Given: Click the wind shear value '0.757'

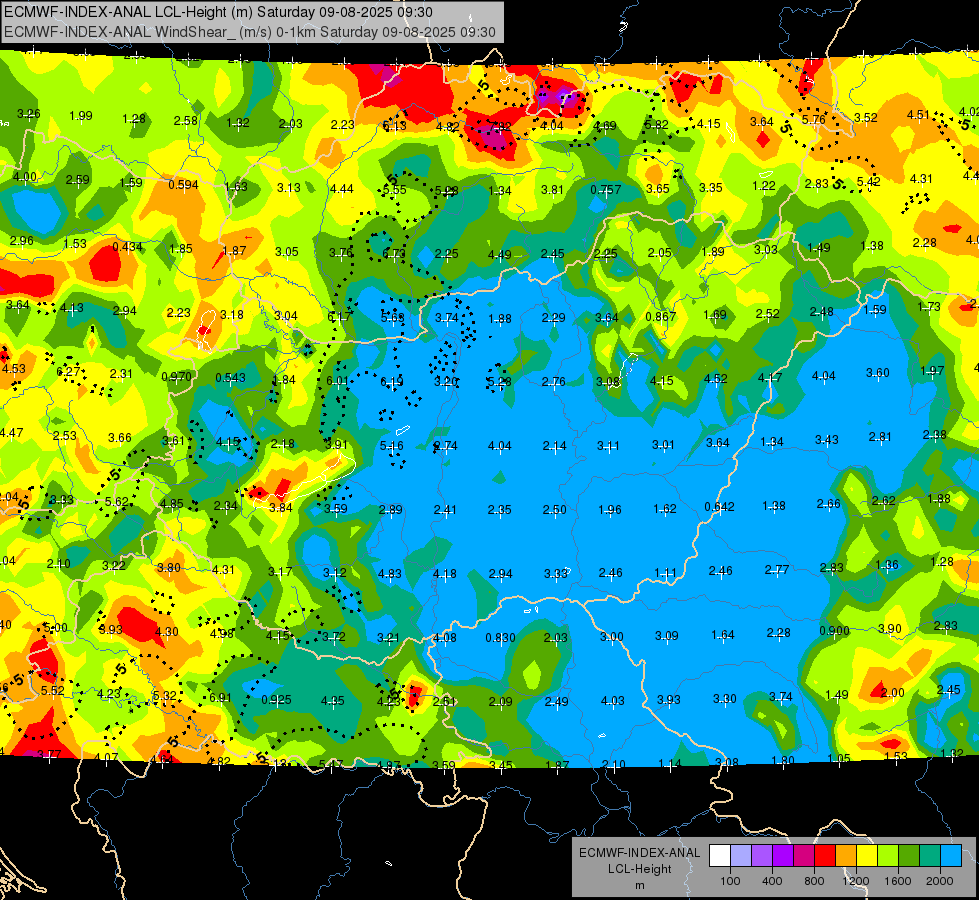Looking at the screenshot, I should click(606, 189).
